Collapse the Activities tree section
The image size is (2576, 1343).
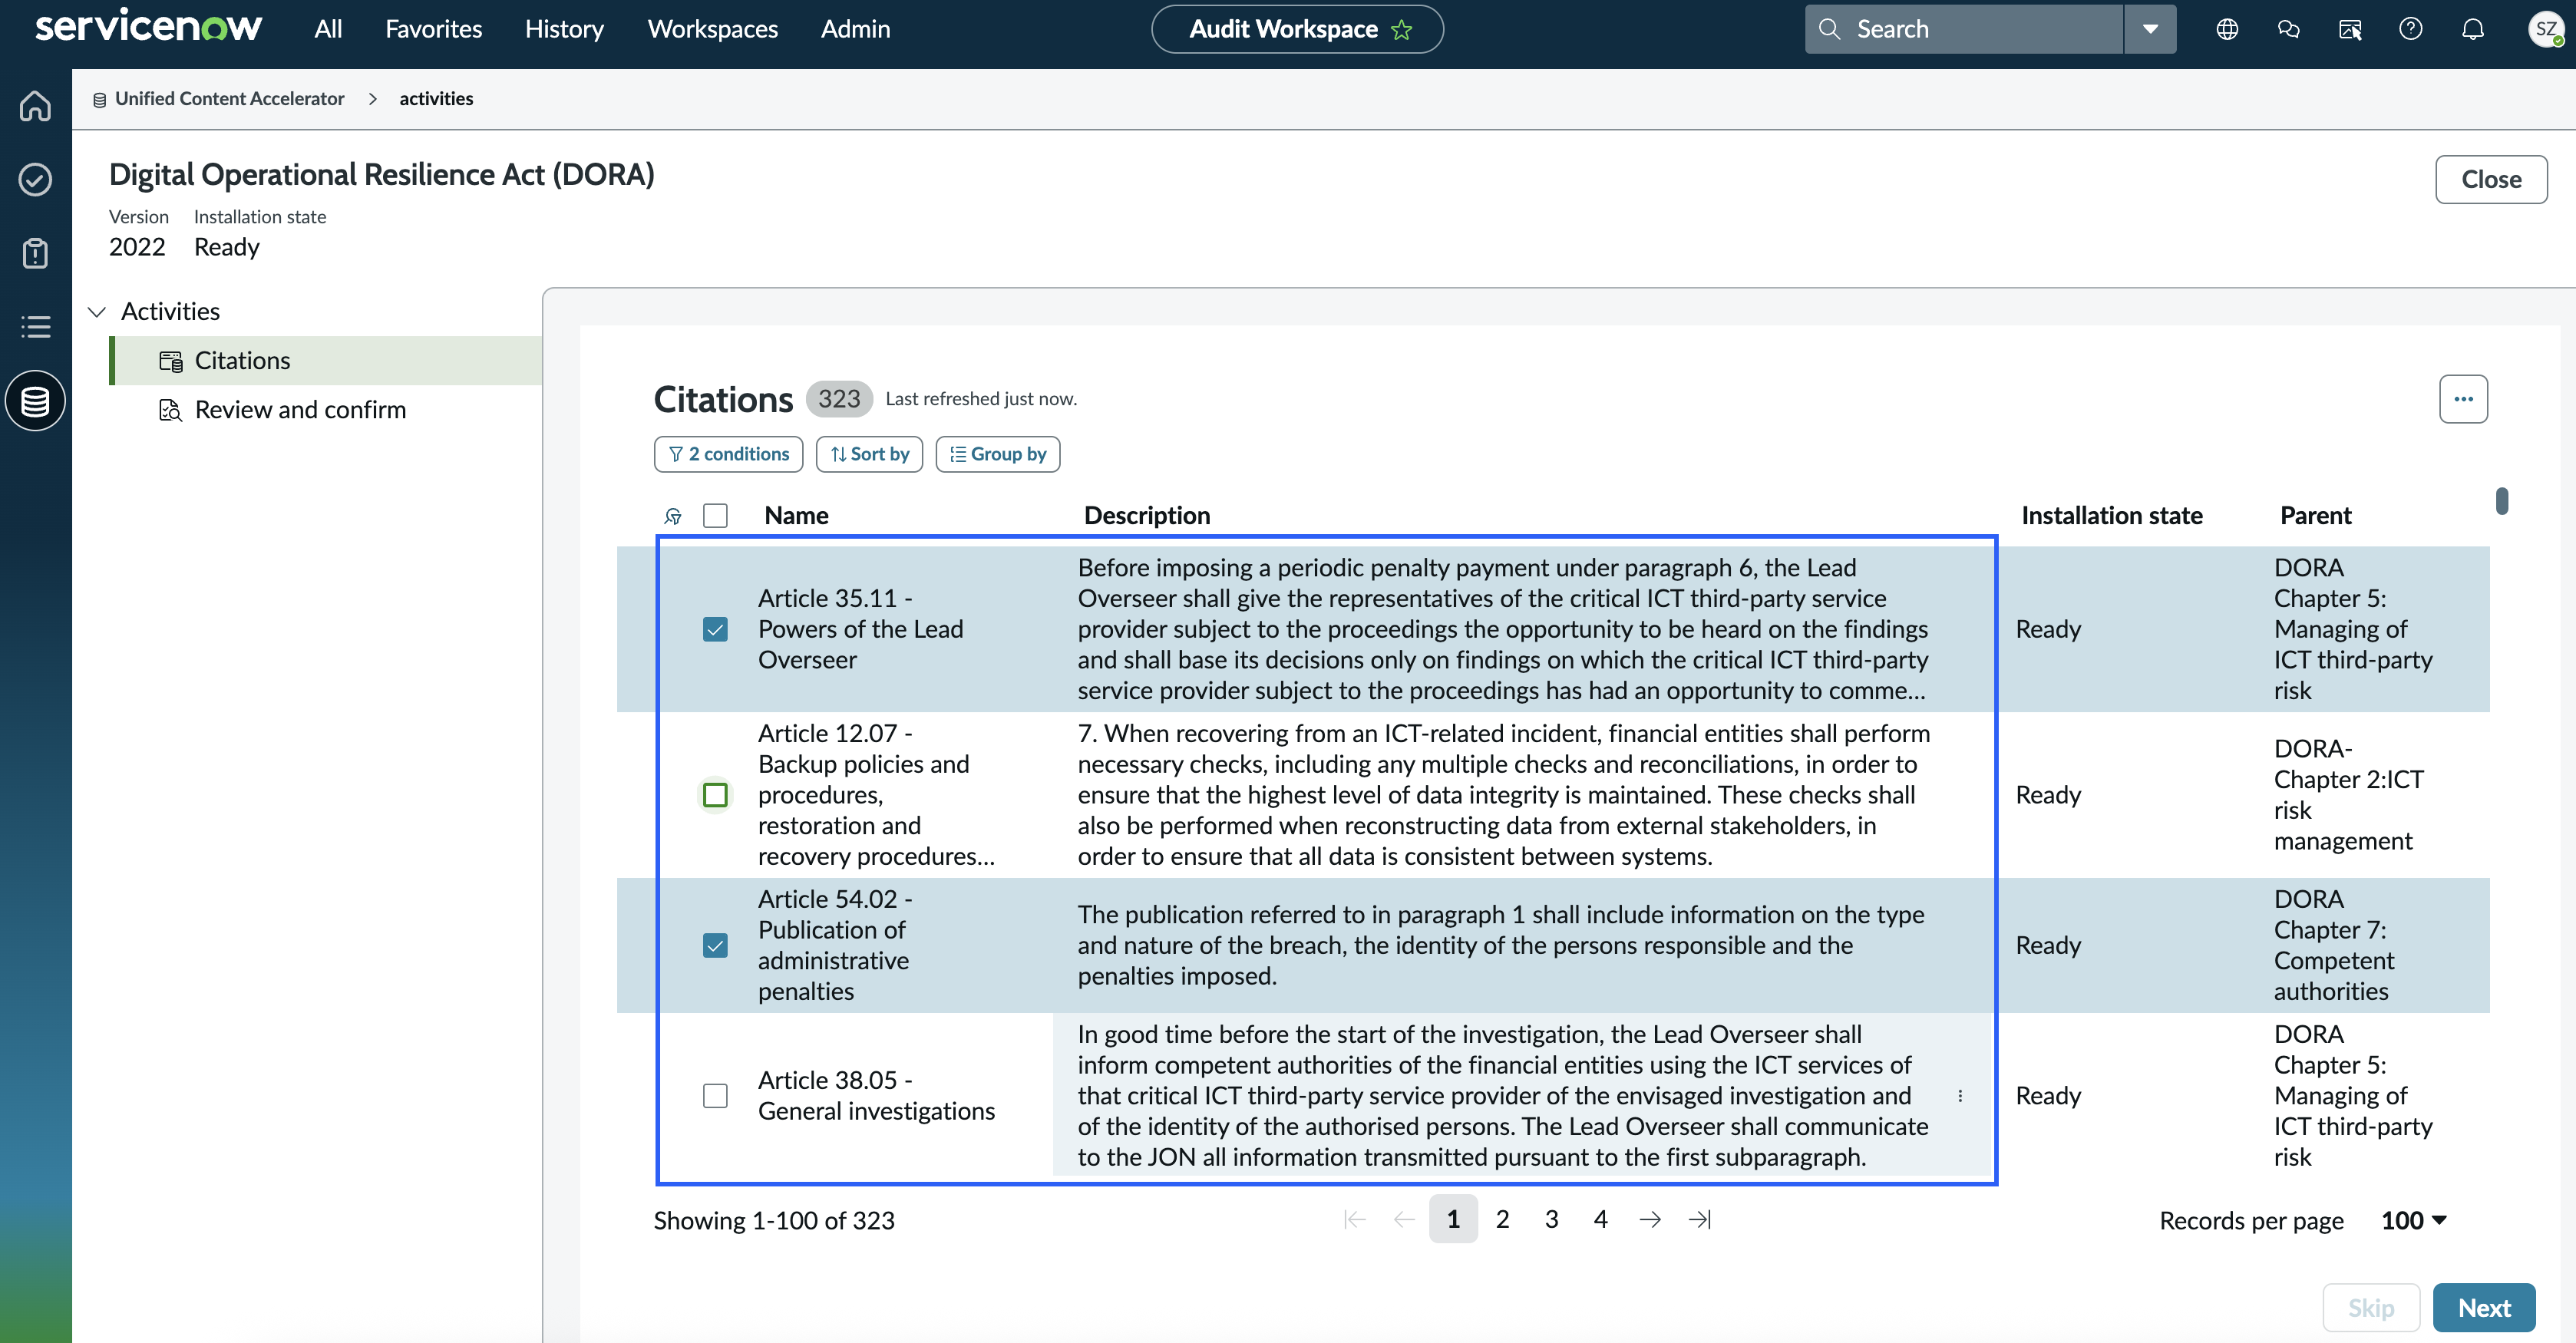(x=97, y=312)
